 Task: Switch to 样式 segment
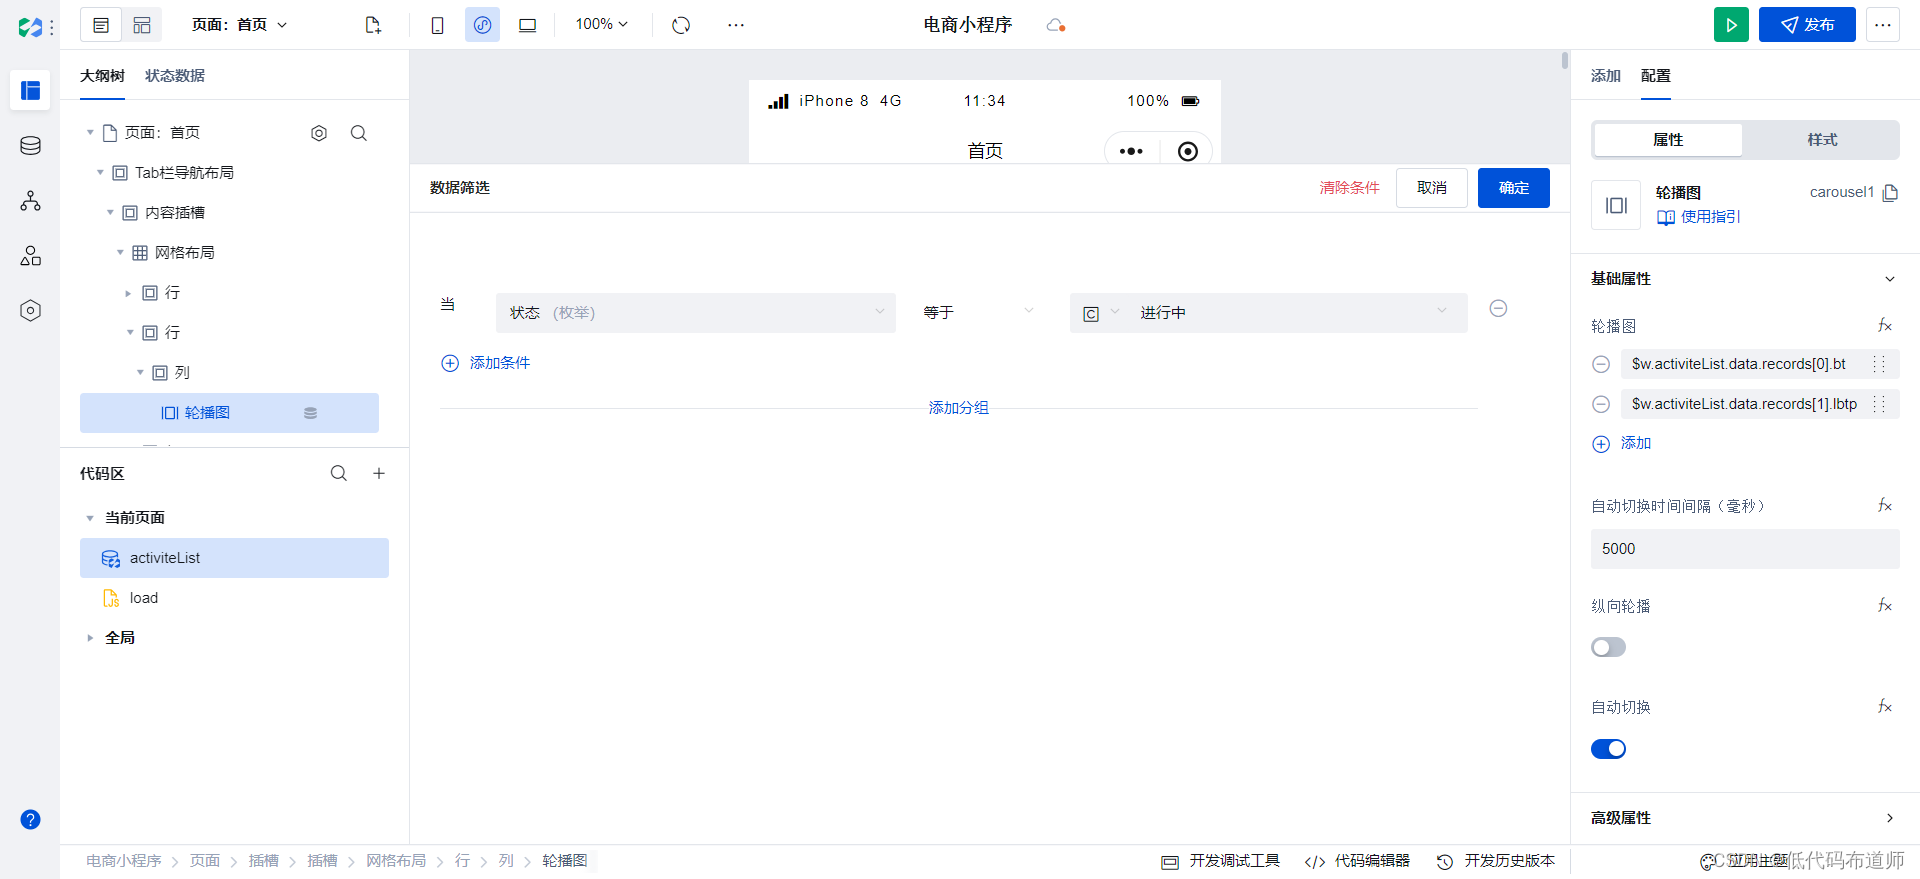coord(1822,140)
